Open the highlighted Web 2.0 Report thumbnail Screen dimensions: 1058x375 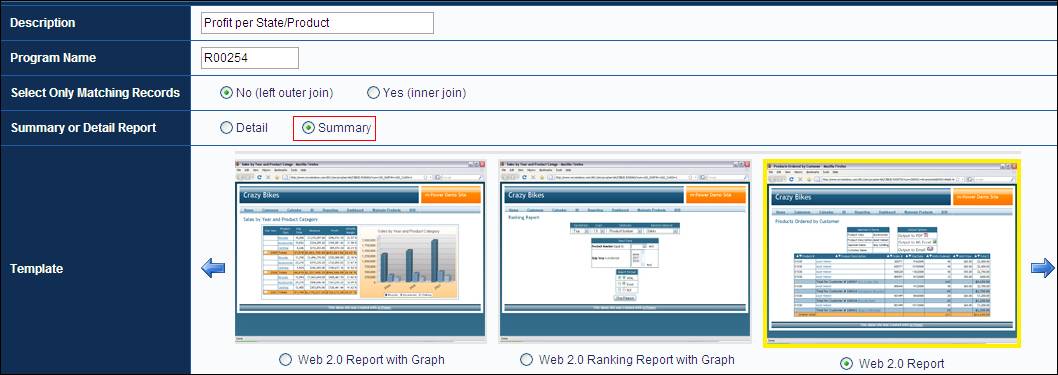pos(891,254)
